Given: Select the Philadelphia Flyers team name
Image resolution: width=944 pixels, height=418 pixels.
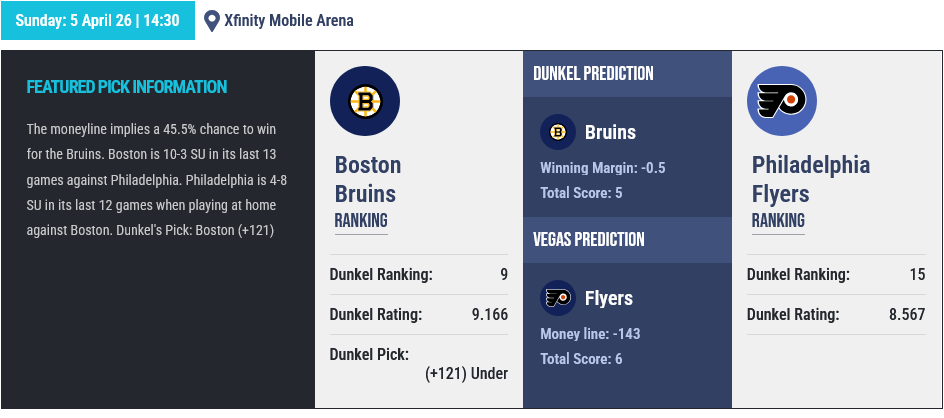Looking at the screenshot, I should 811,179.
